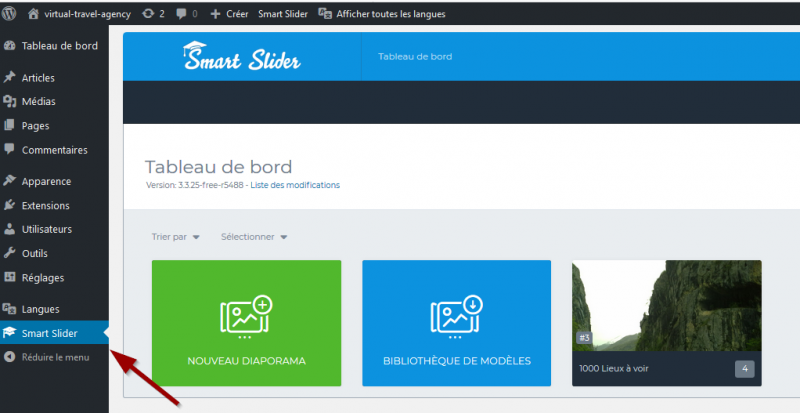Click the new slideshow icon on green tile
800x413 pixels.
[246, 317]
